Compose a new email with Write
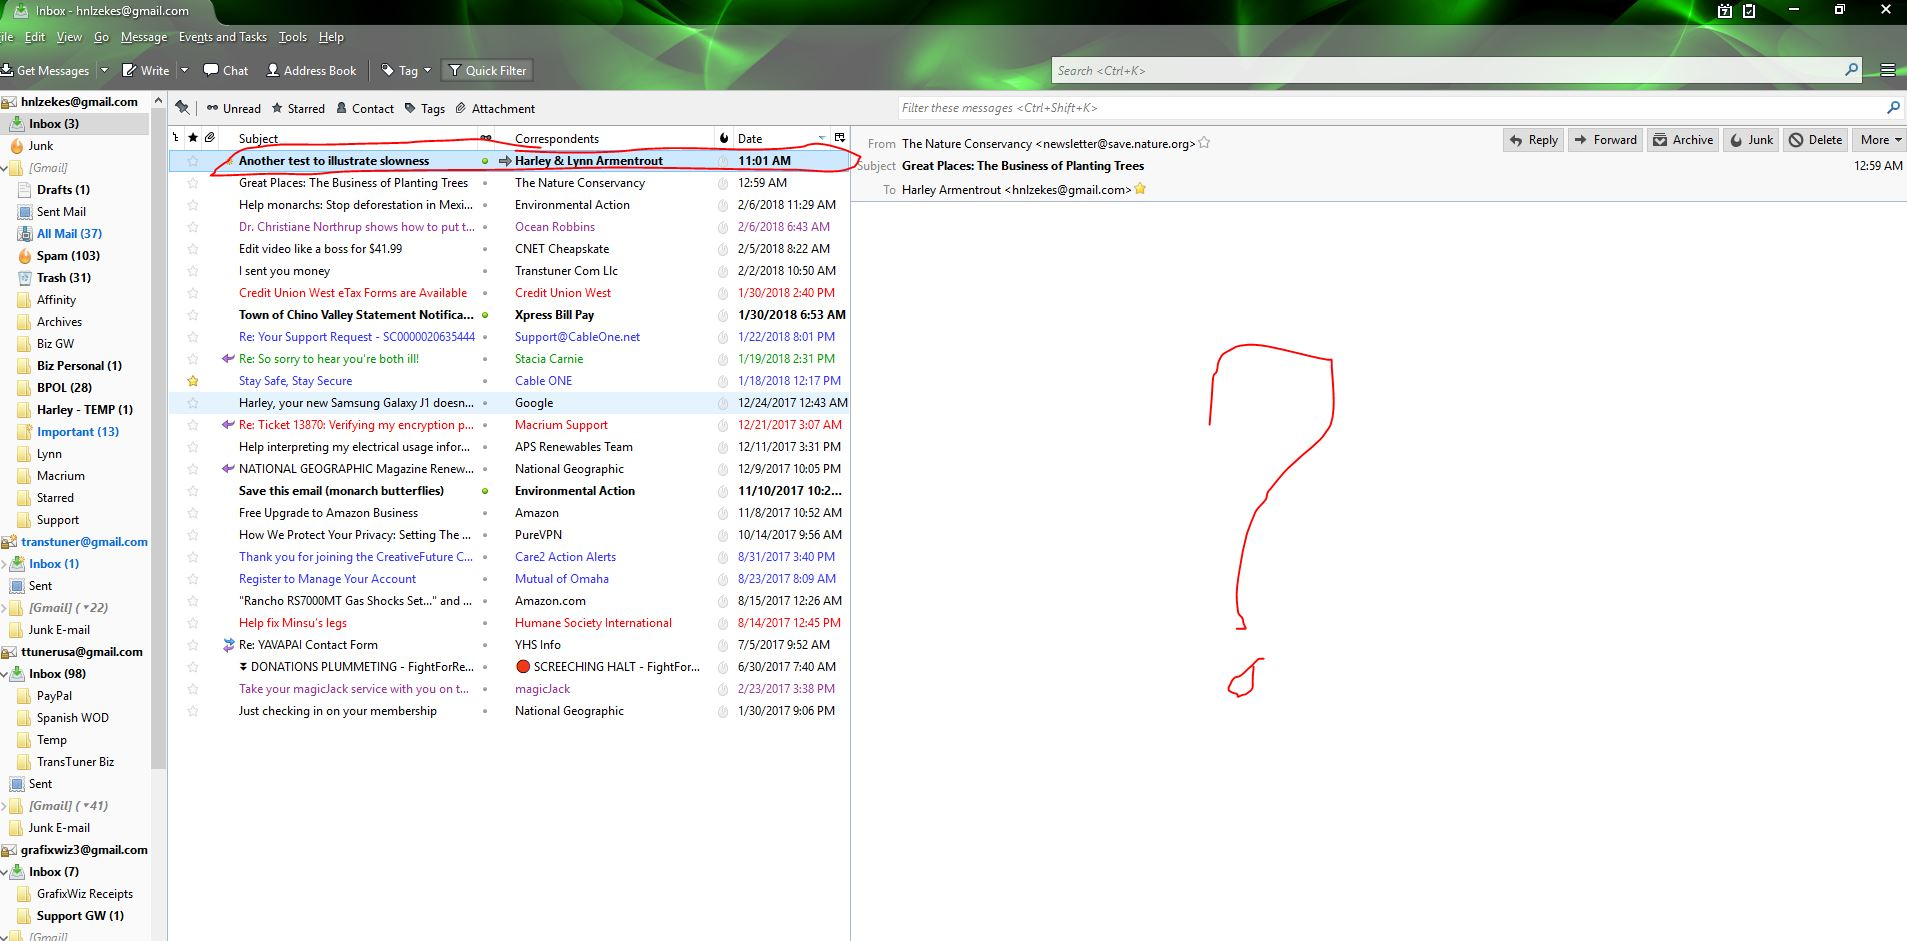1907x941 pixels. (x=146, y=70)
